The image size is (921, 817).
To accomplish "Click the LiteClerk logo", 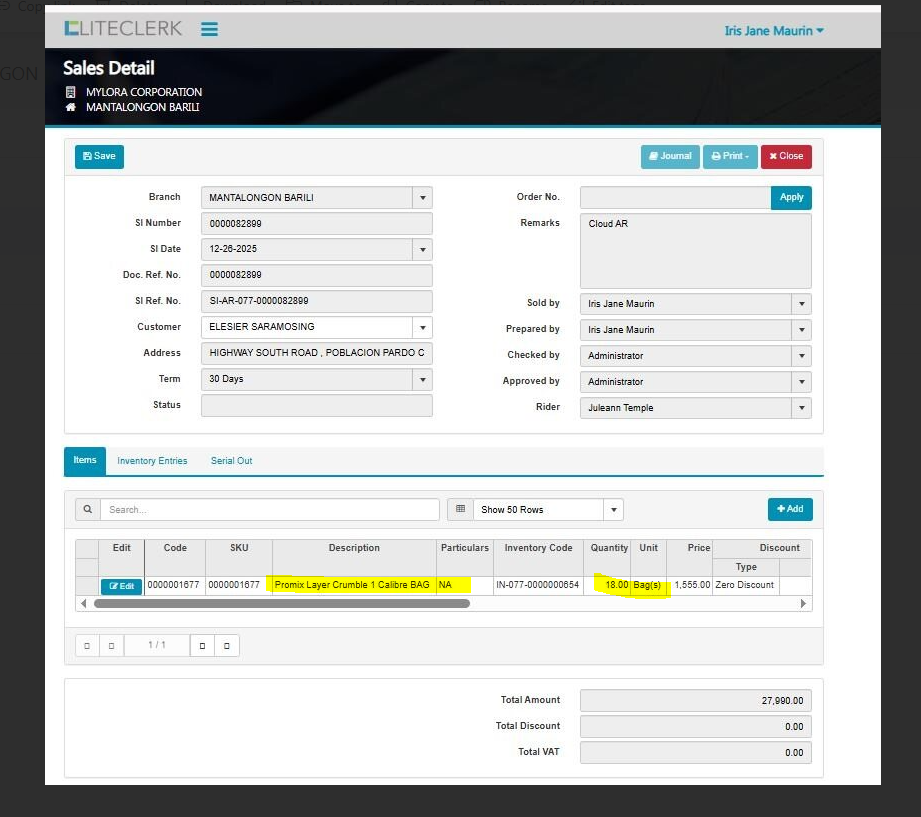I will tap(123, 29).
